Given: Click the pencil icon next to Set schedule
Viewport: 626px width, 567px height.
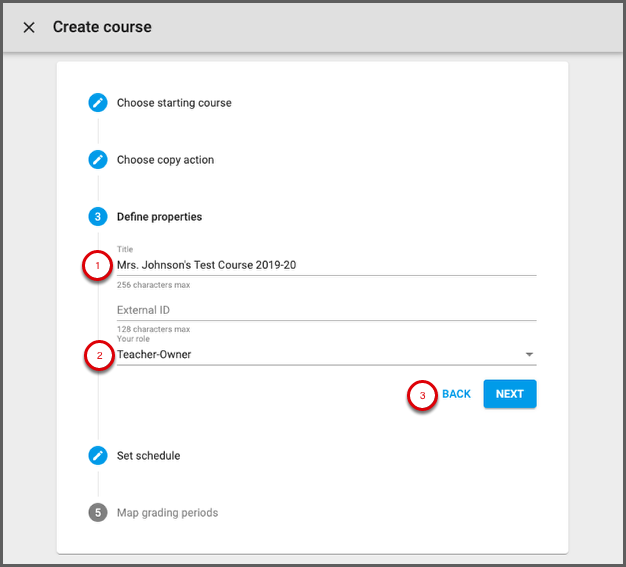Looking at the screenshot, I should [x=98, y=456].
